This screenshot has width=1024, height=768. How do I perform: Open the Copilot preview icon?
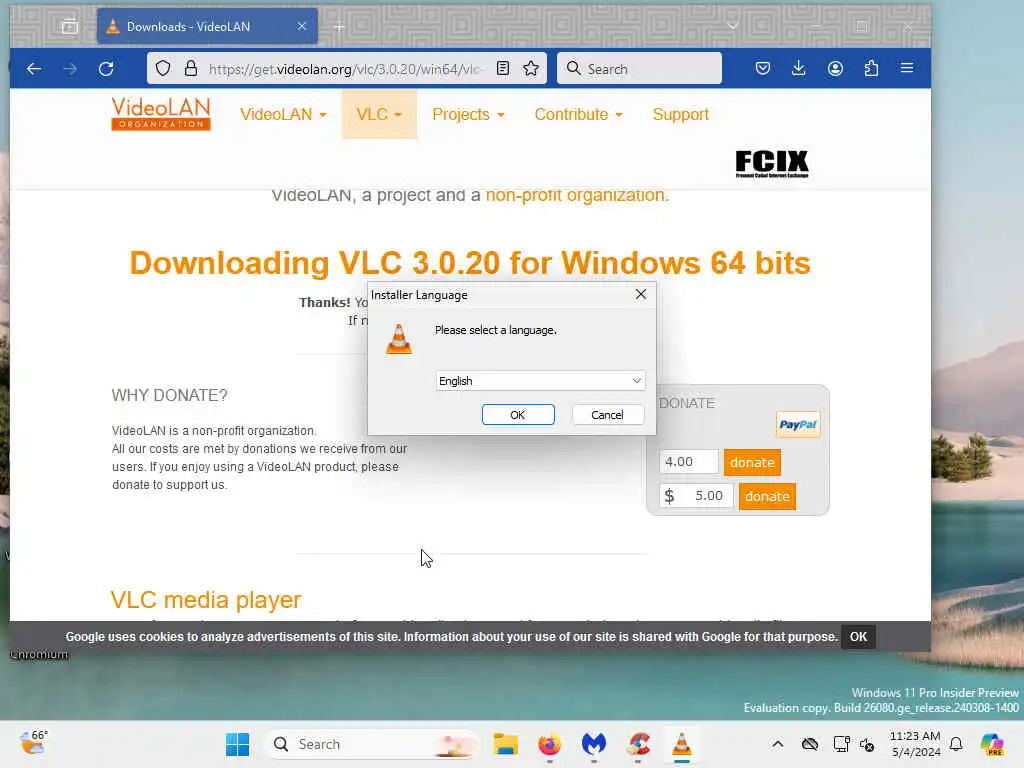(x=992, y=744)
